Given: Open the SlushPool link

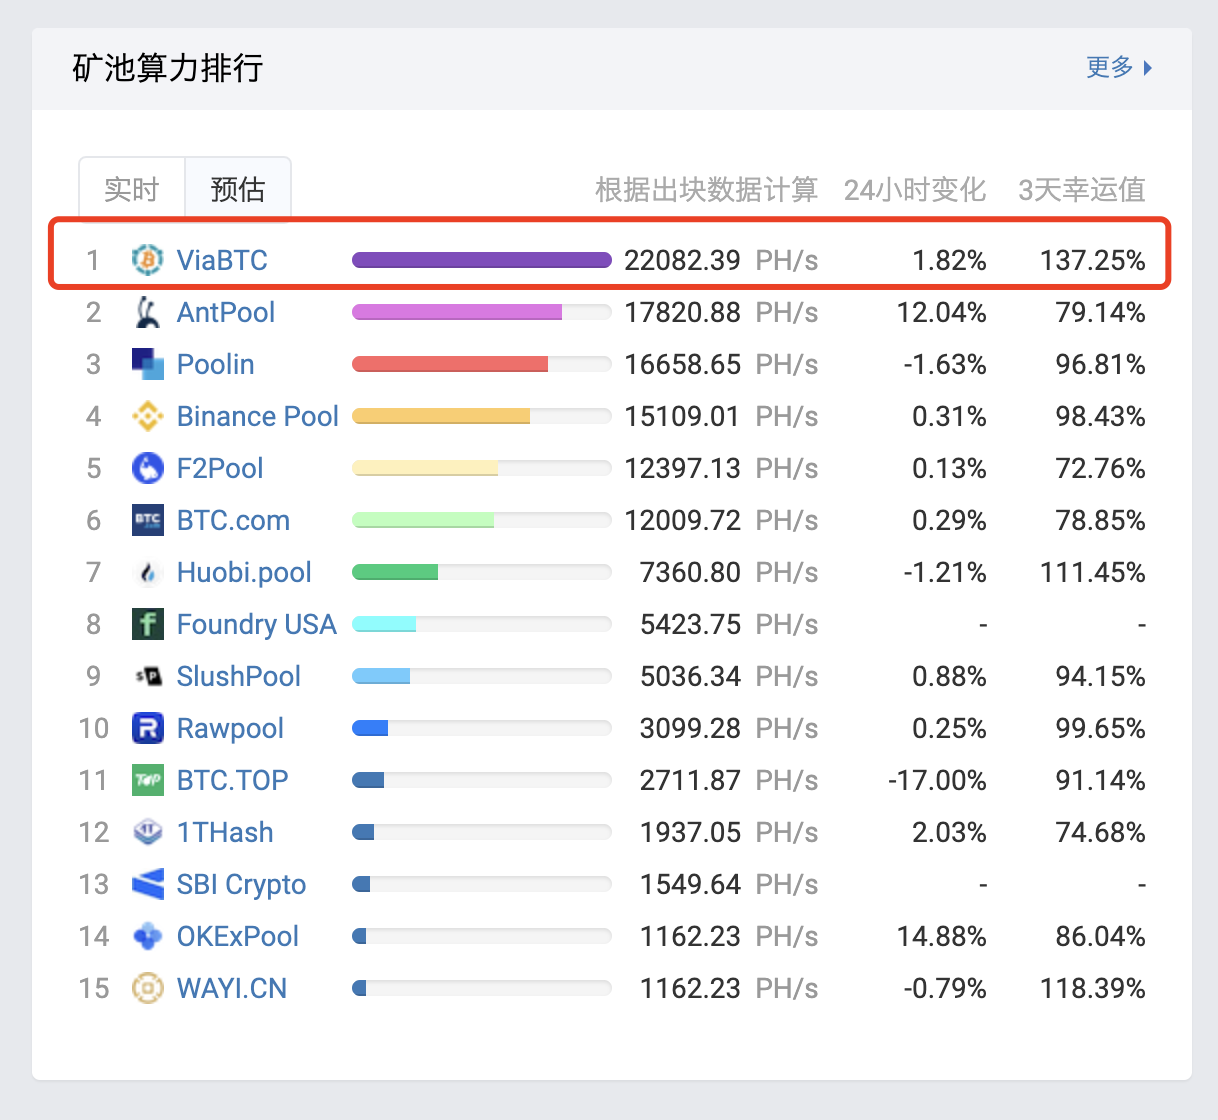Looking at the screenshot, I should tap(239, 676).
